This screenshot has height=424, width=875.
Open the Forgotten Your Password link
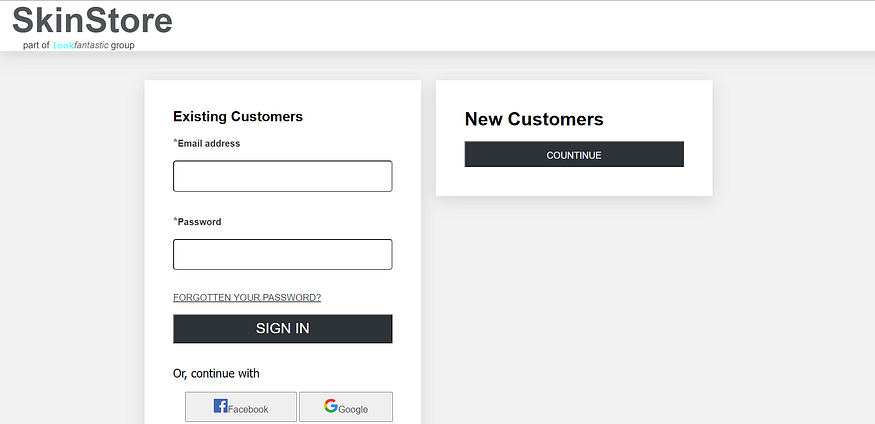(247, 297)
